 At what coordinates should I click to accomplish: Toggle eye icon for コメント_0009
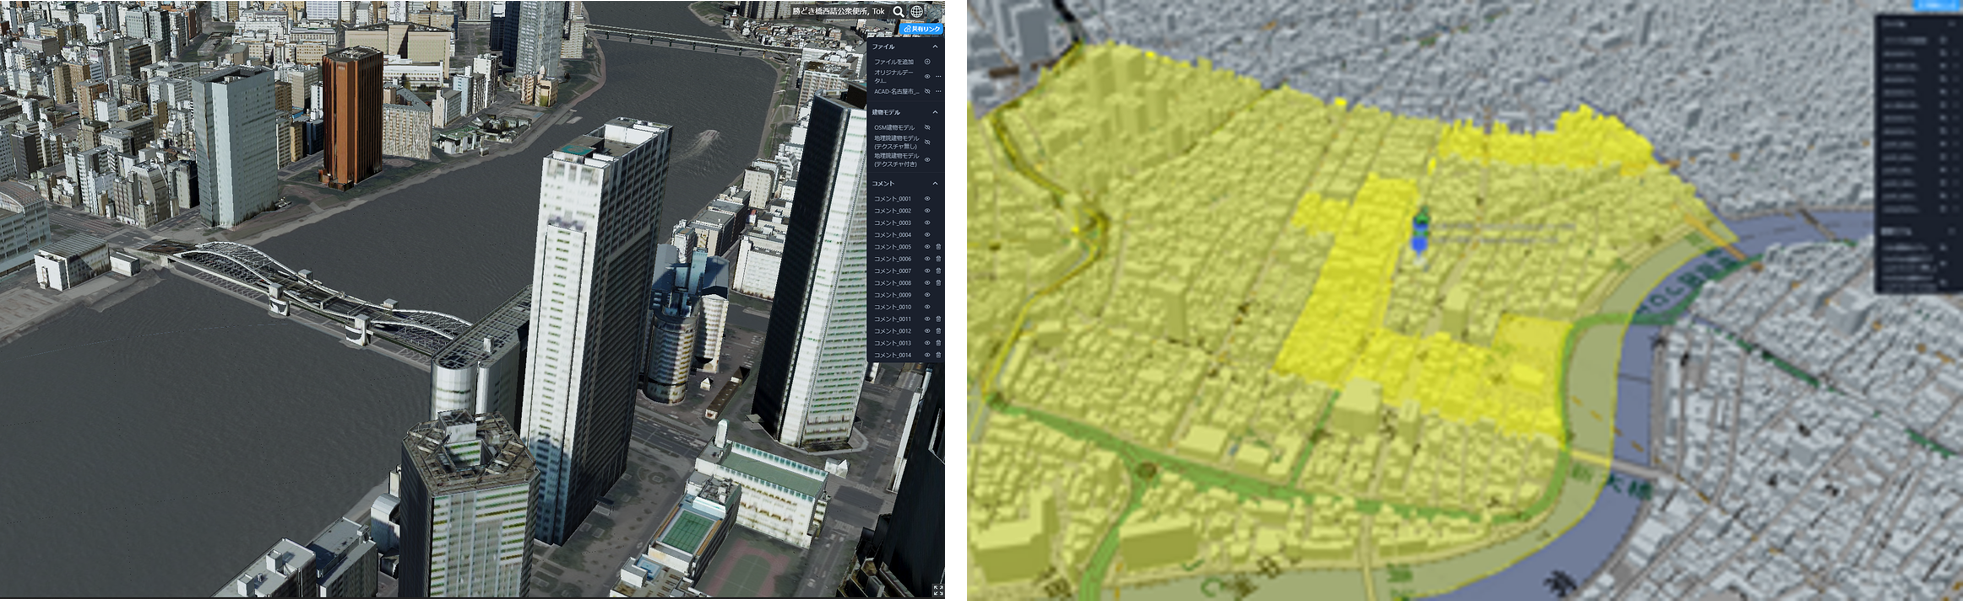click(x=927, y=295)
